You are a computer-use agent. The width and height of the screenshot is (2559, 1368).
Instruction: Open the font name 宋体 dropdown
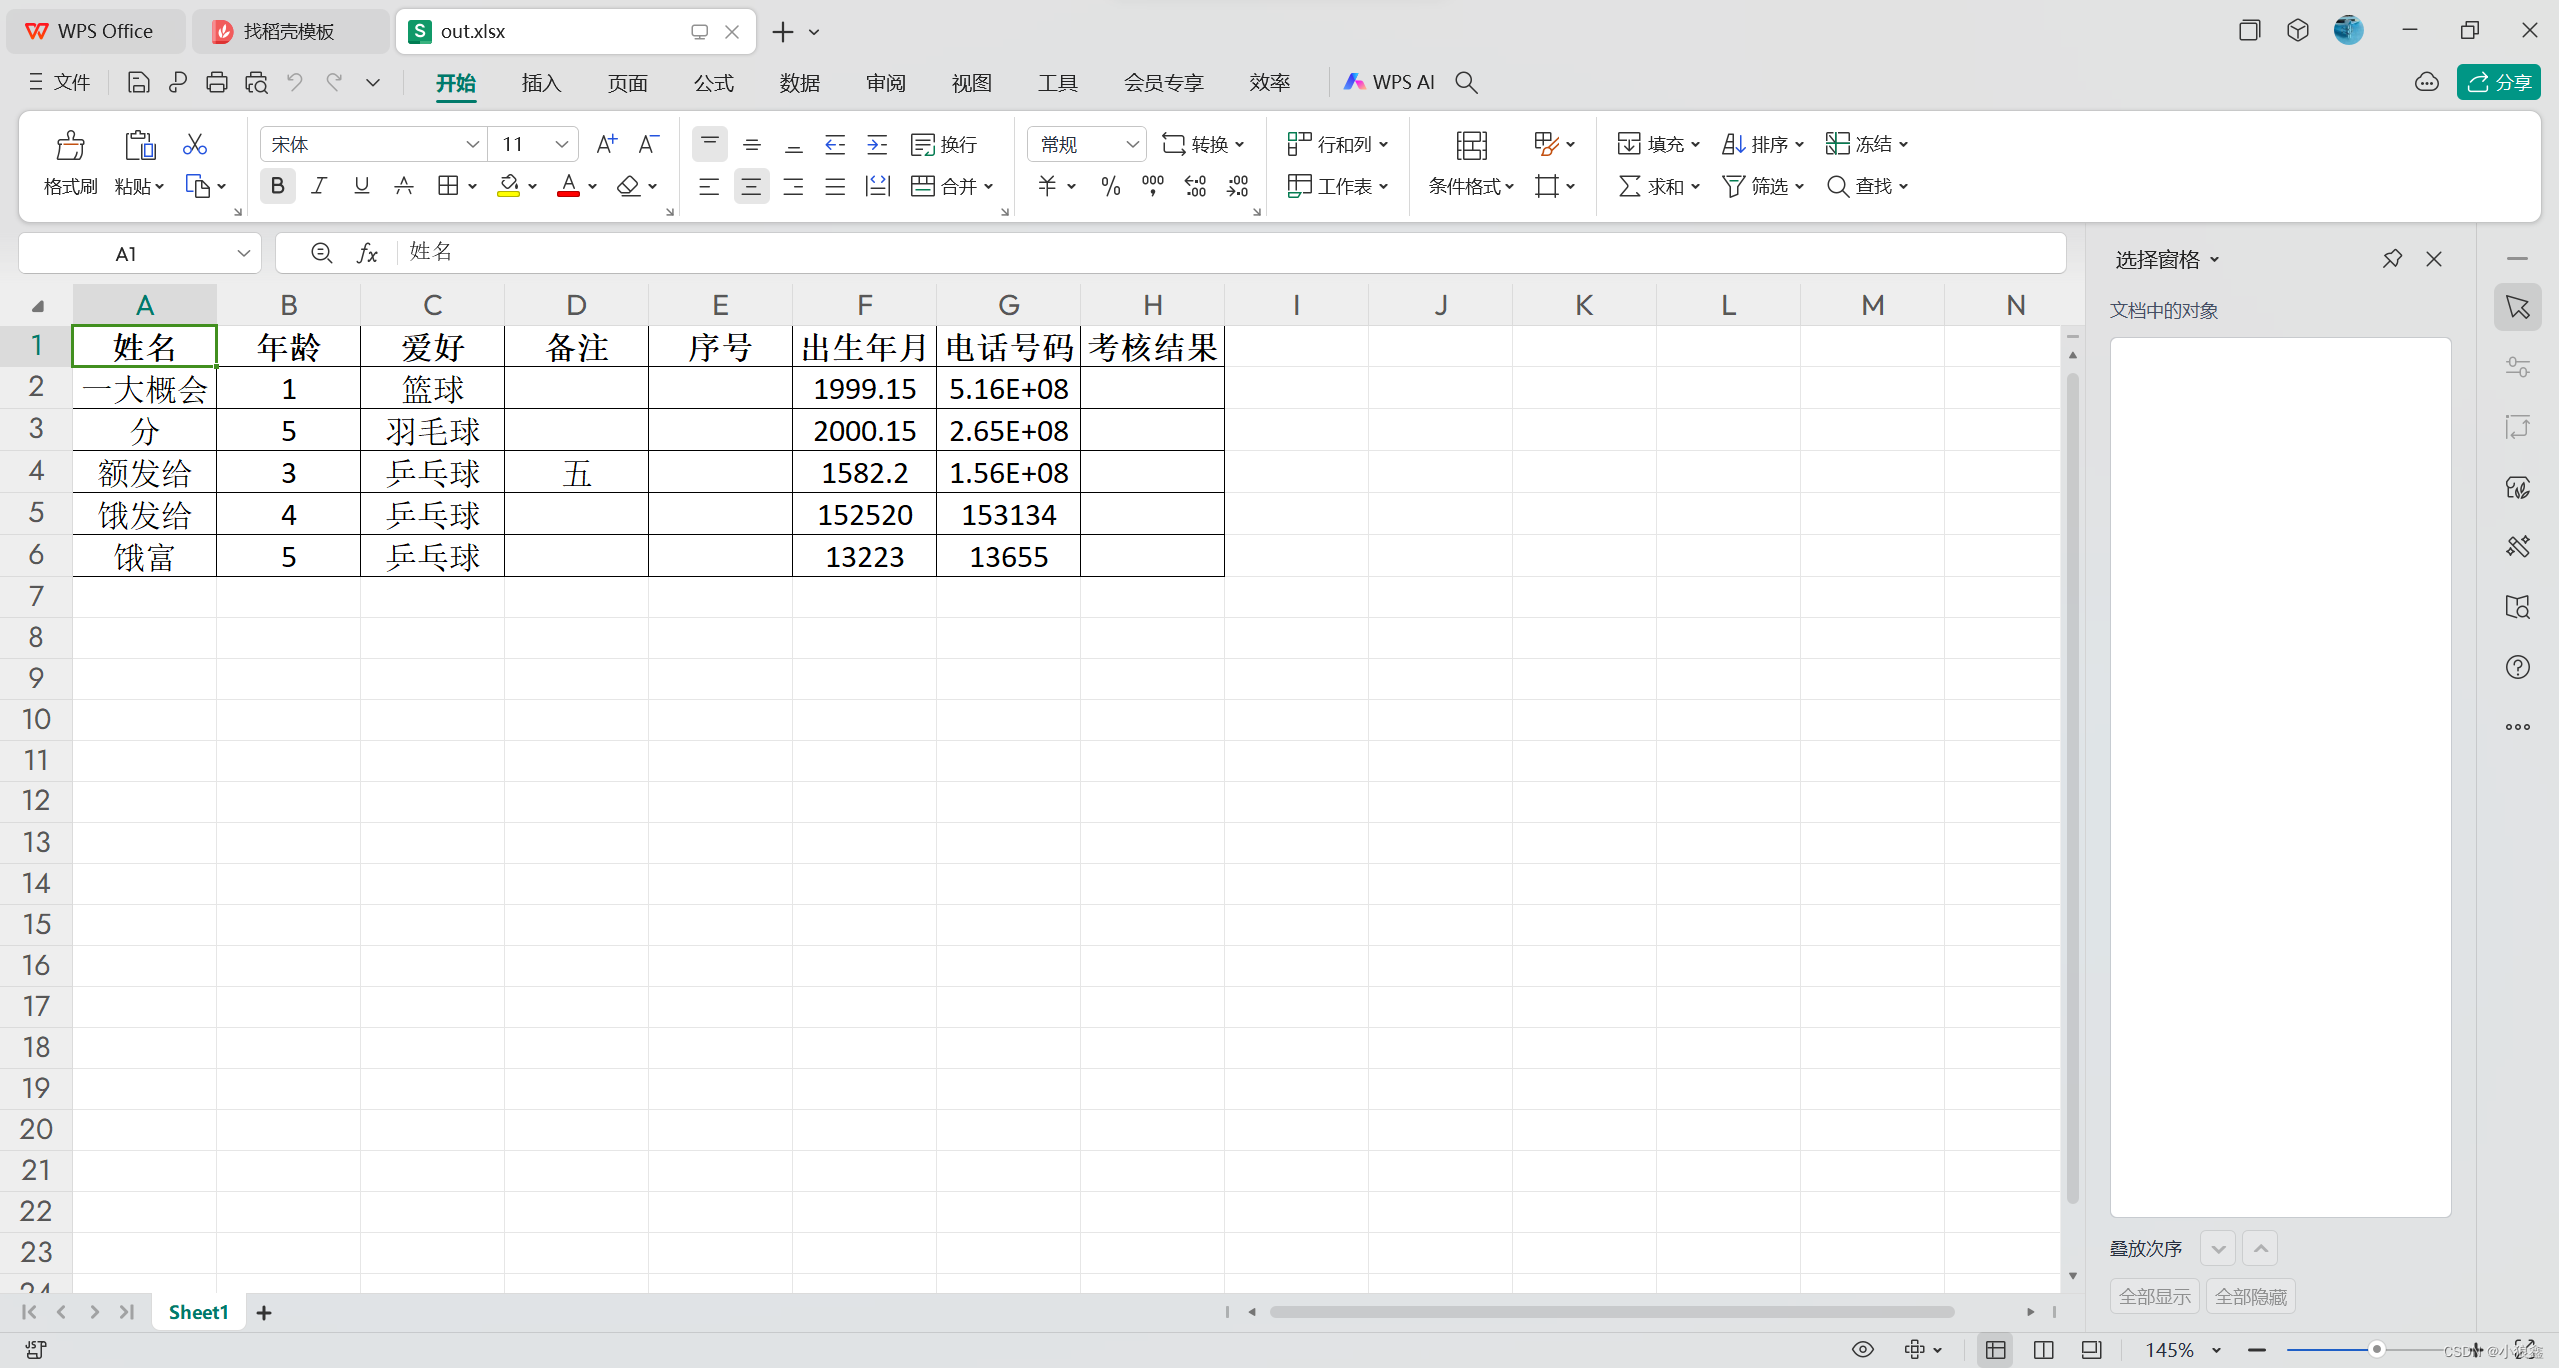472,144
